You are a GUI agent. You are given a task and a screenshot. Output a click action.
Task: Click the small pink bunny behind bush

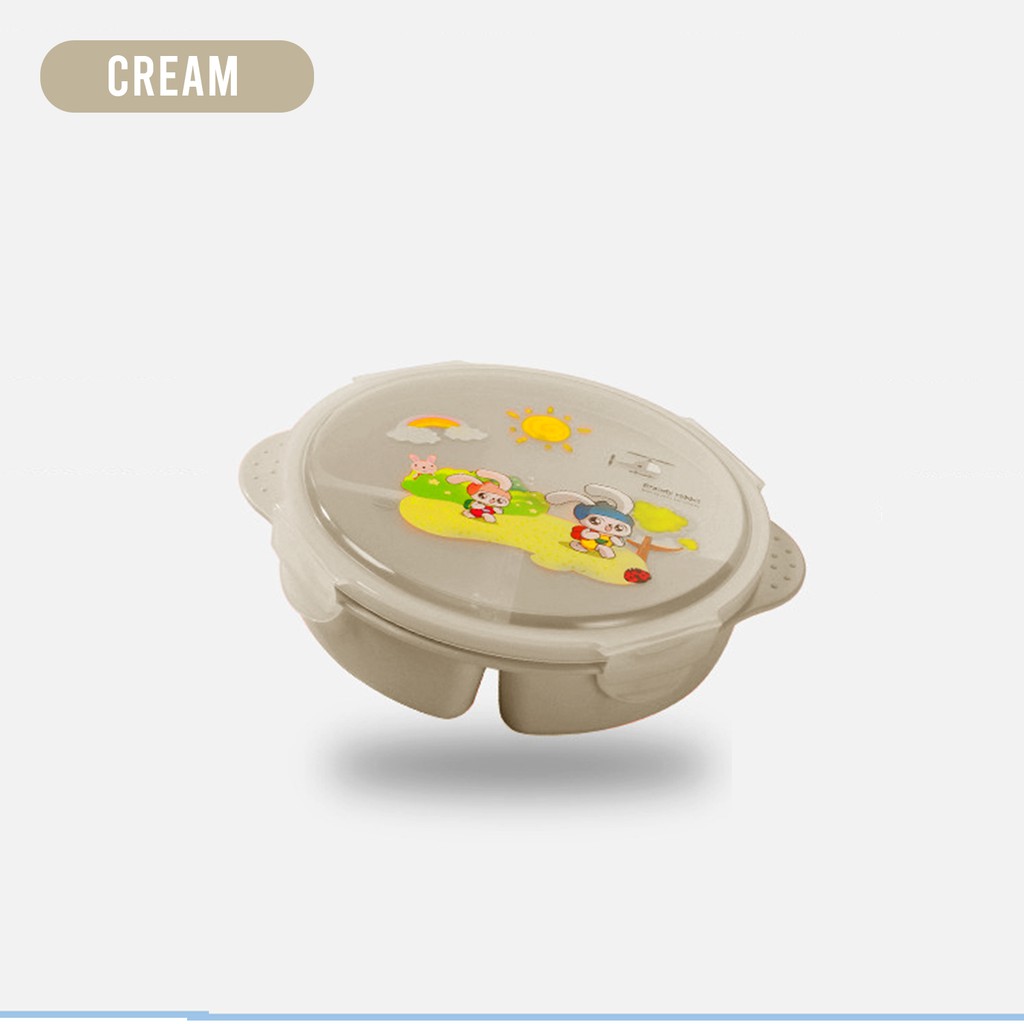pyautogui.click(x=423, y=465)
